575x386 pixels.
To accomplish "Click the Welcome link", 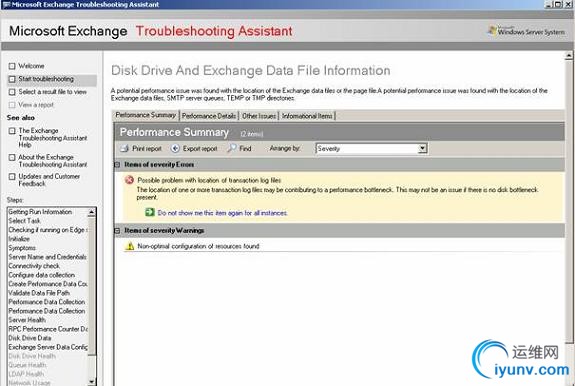I will [31, 66].
